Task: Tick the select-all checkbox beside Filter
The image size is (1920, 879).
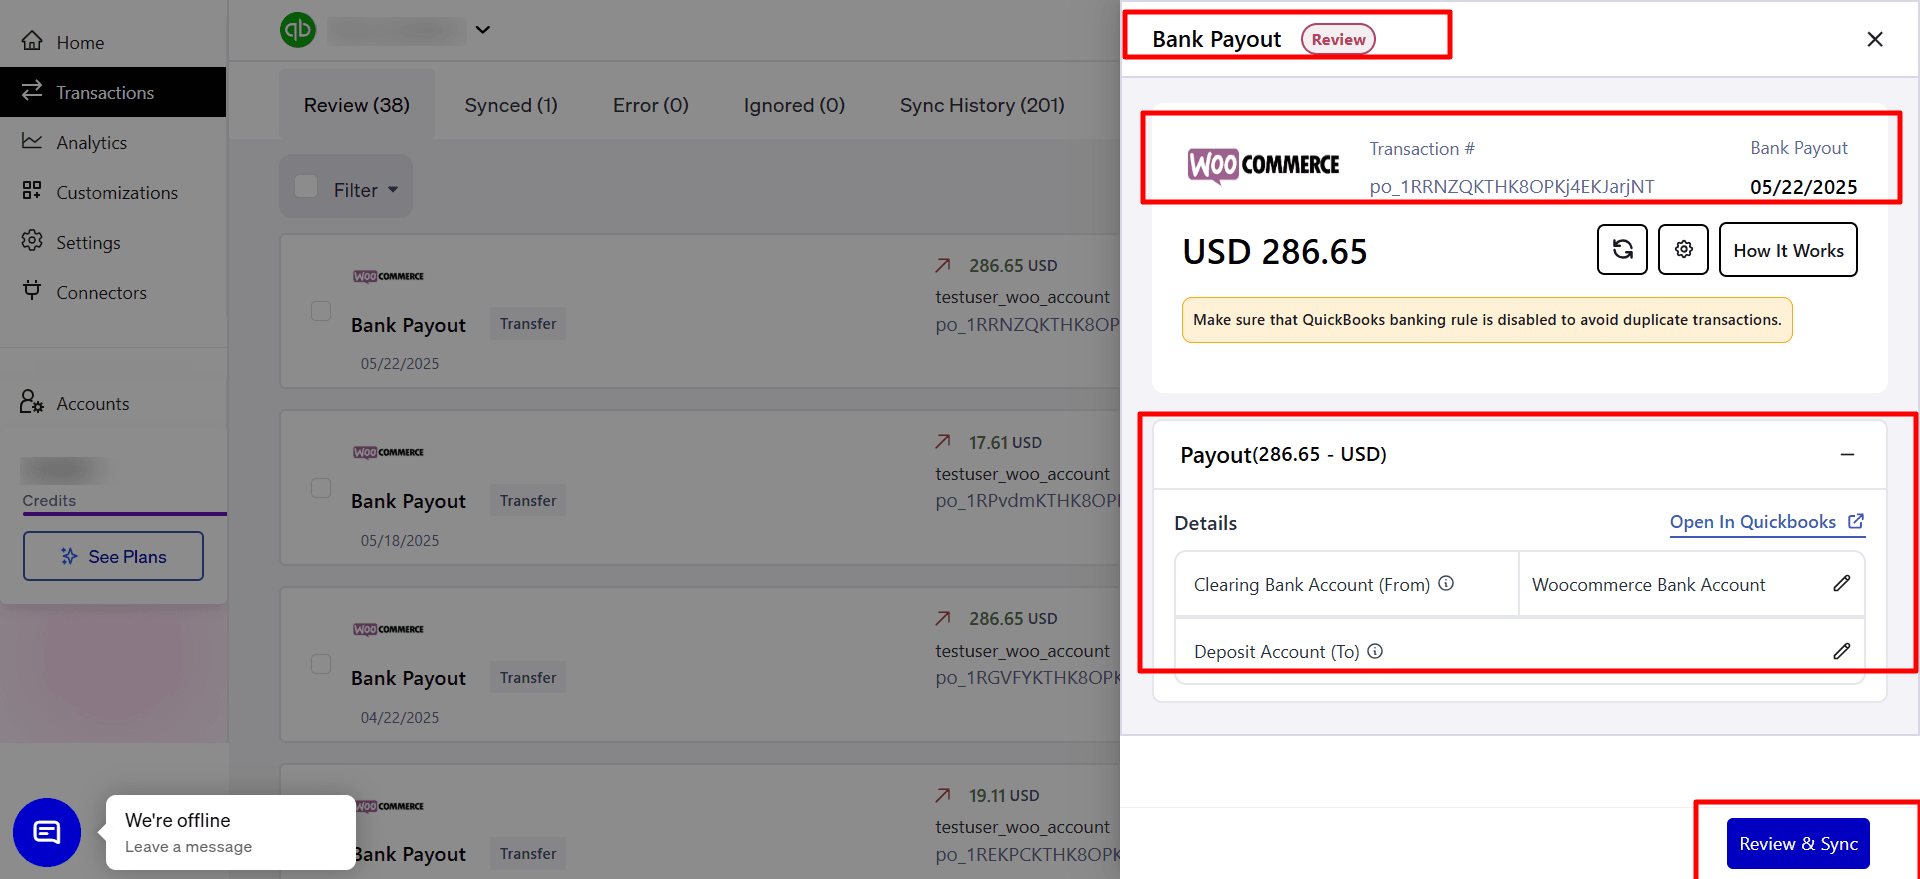Action: 306,187
